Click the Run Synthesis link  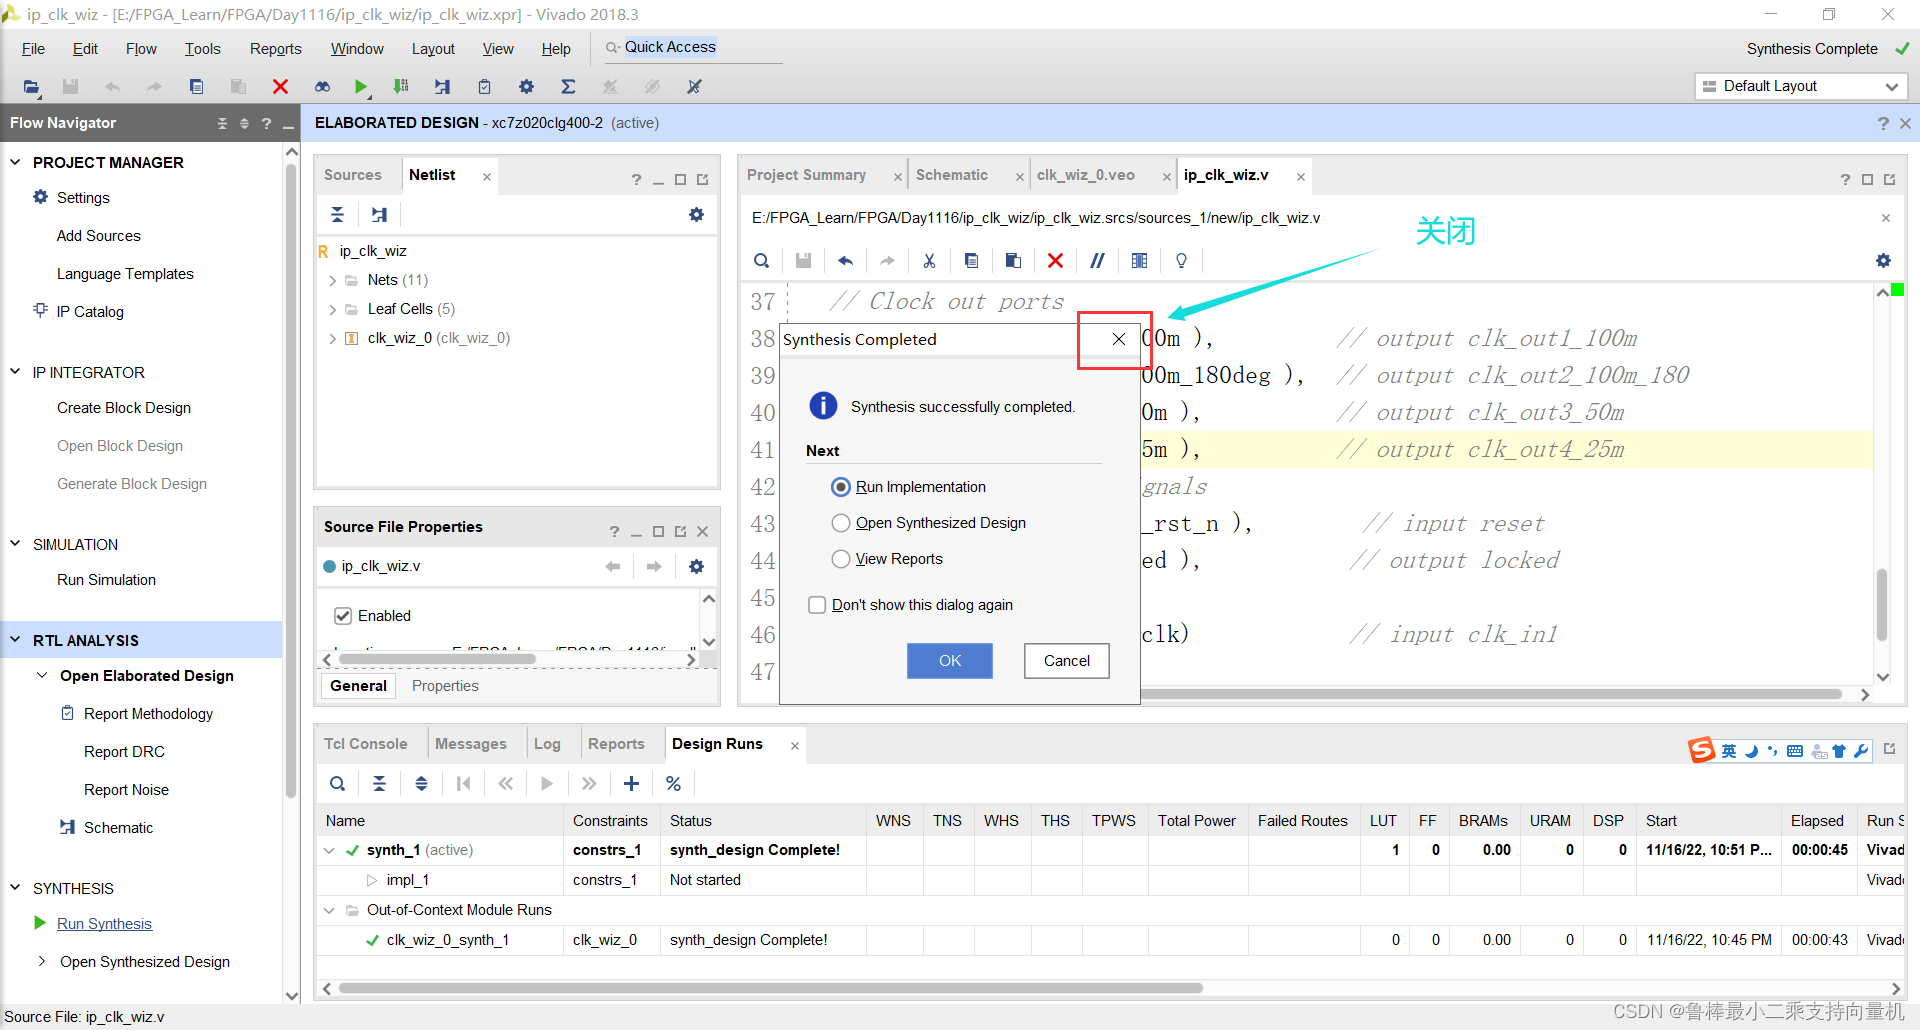(104, 924)
